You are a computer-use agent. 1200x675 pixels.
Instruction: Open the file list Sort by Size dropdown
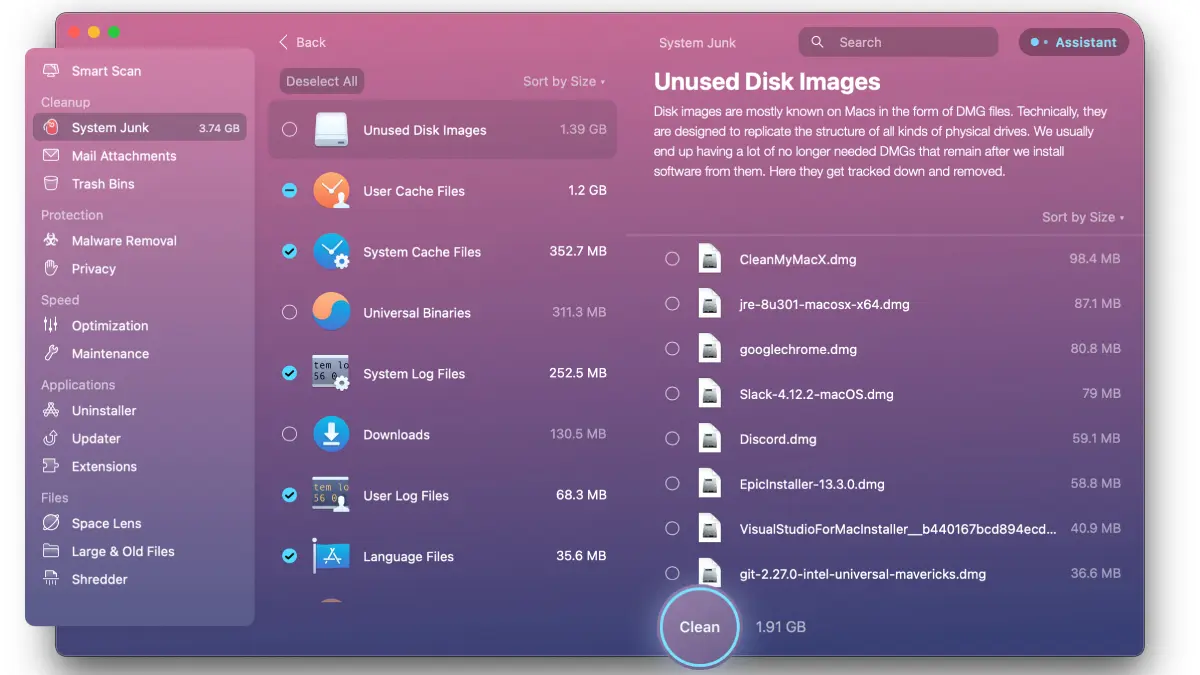coord(1083,217)
